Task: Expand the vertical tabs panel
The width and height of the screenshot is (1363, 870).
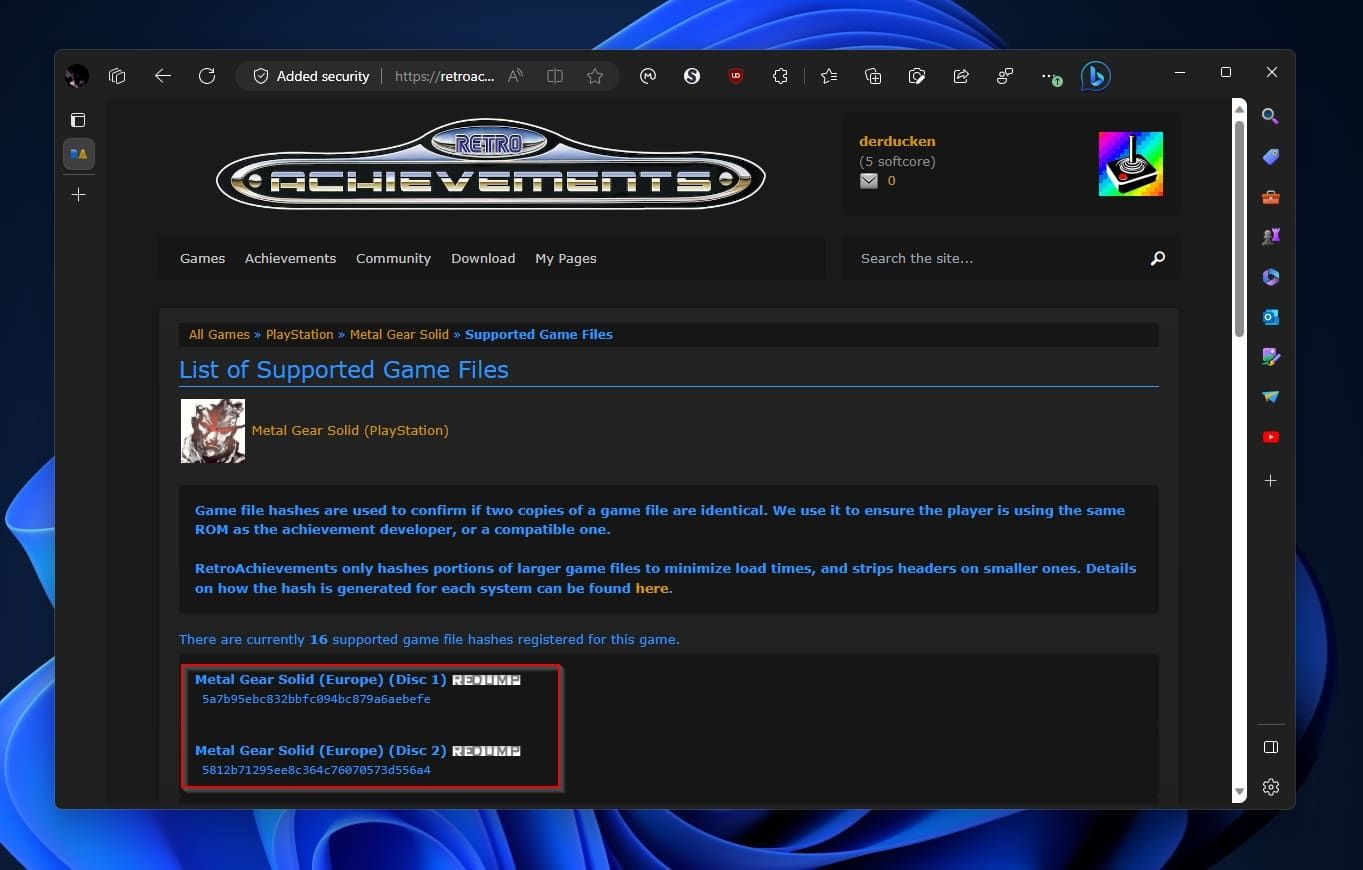Action: tap(77, 120)
